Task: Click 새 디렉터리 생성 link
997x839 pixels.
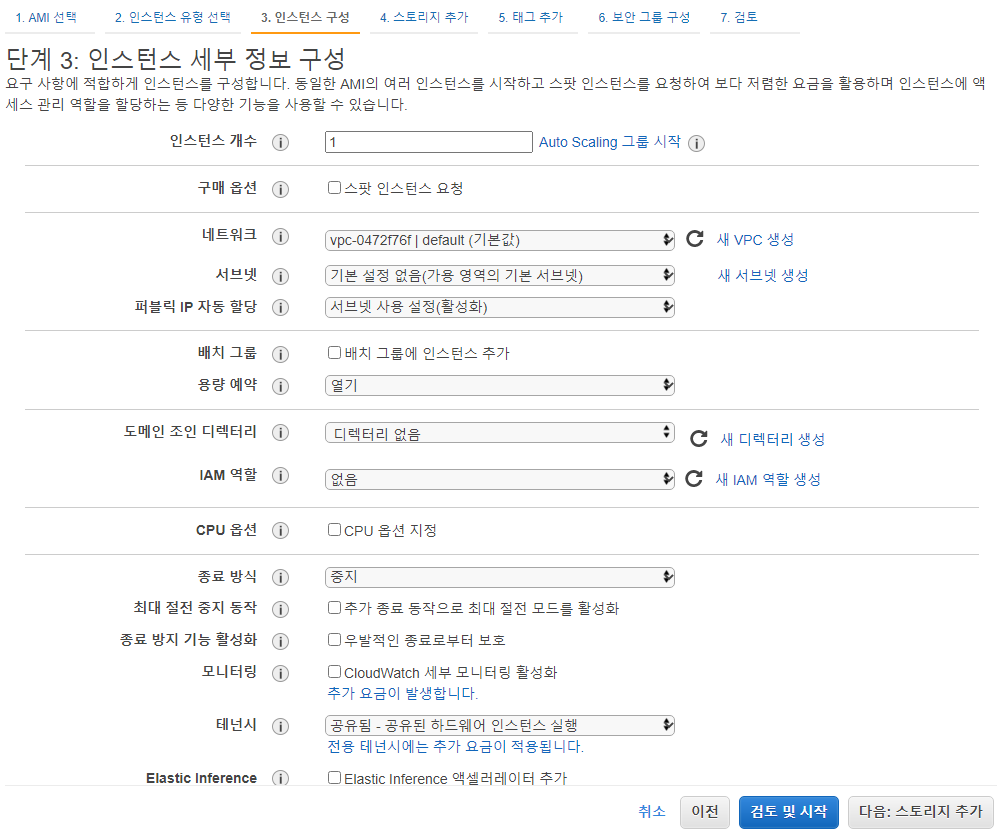Action: click(x=773, y=439)
